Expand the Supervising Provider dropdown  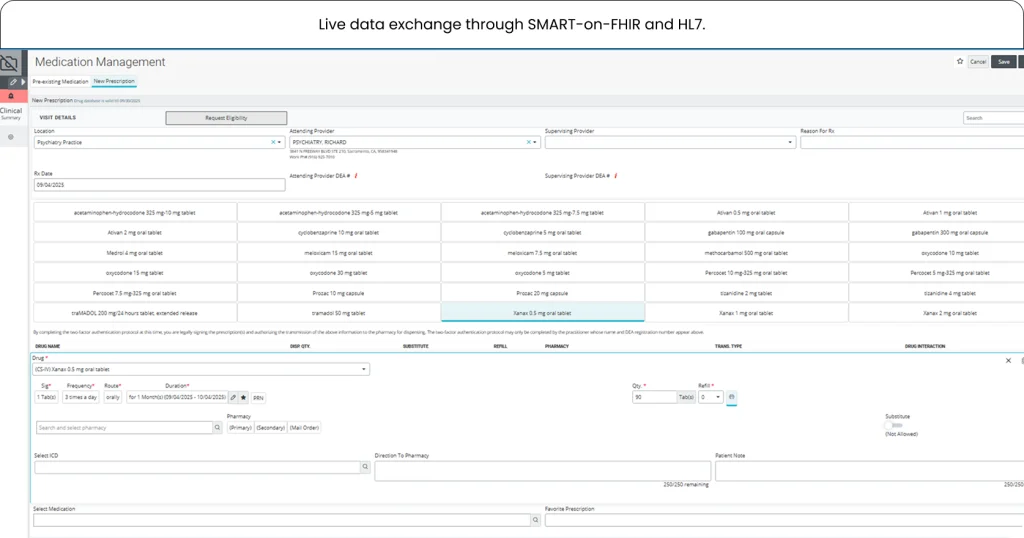coord(790,142)
